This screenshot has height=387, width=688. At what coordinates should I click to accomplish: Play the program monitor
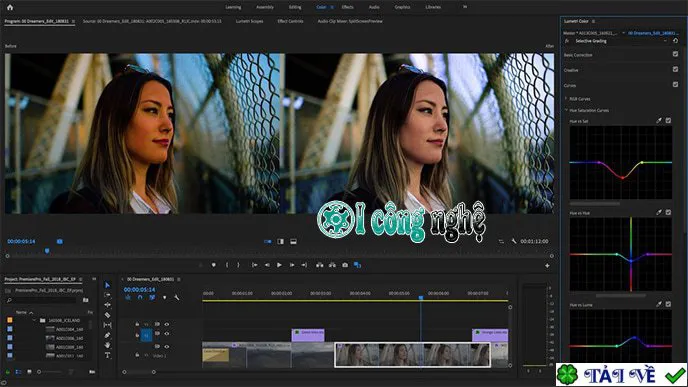279,265
